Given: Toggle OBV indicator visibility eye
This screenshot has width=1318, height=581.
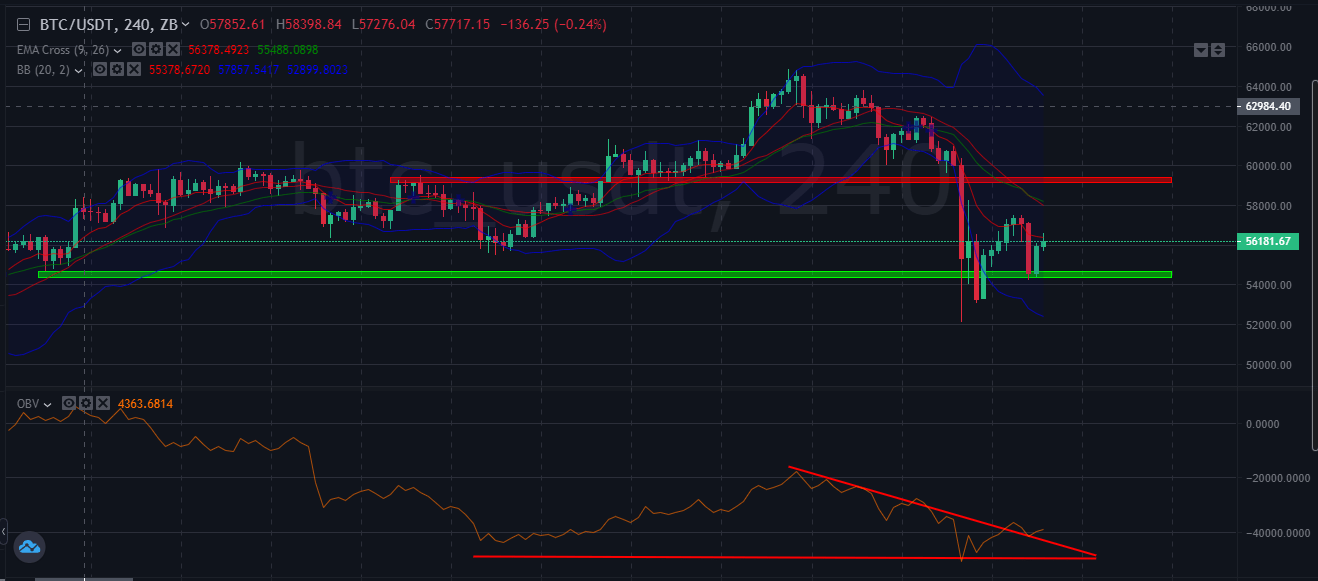Looking at the screenshot, I should tap(70, 403).
